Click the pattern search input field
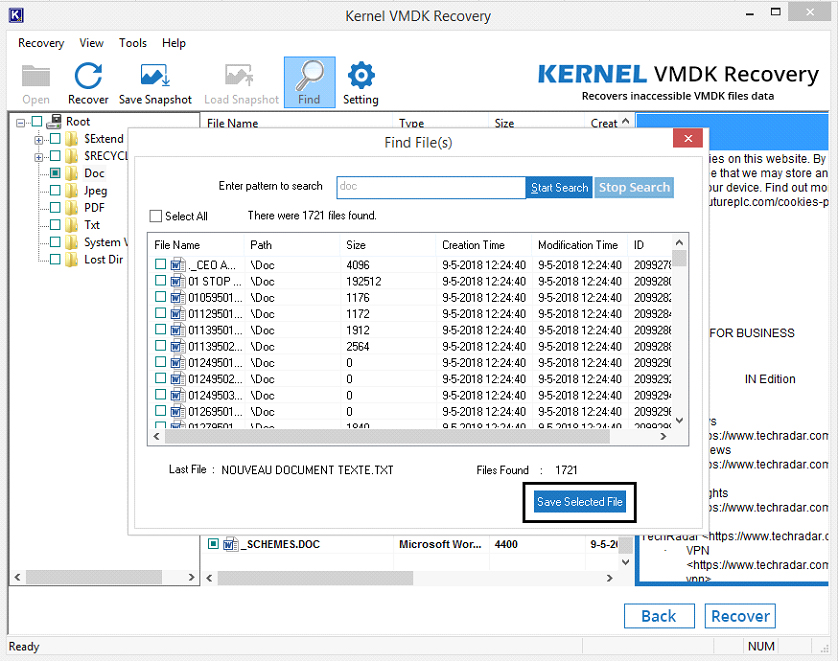 pos(431,187)
